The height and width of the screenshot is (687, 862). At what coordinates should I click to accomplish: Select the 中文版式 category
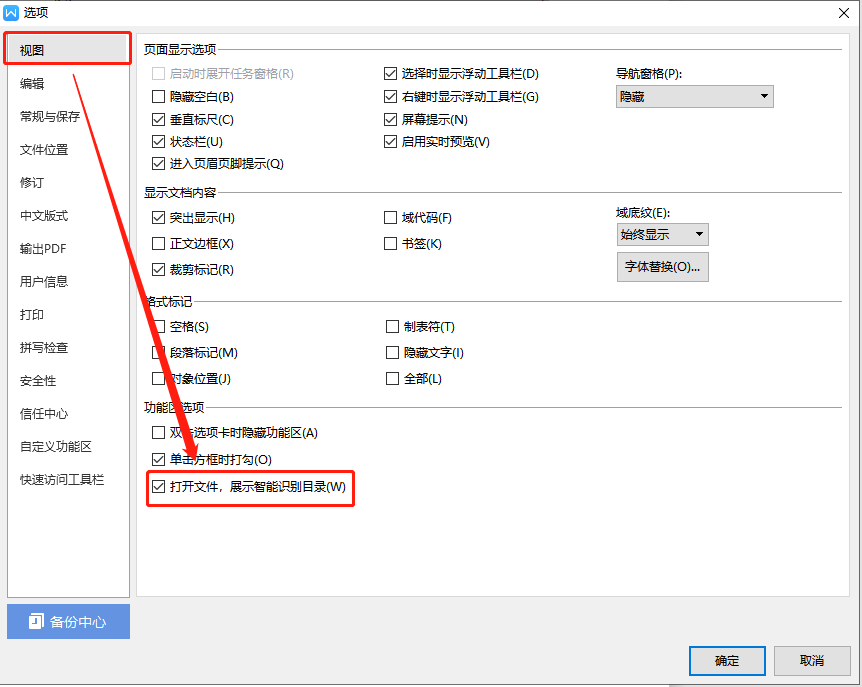(44, 215)
